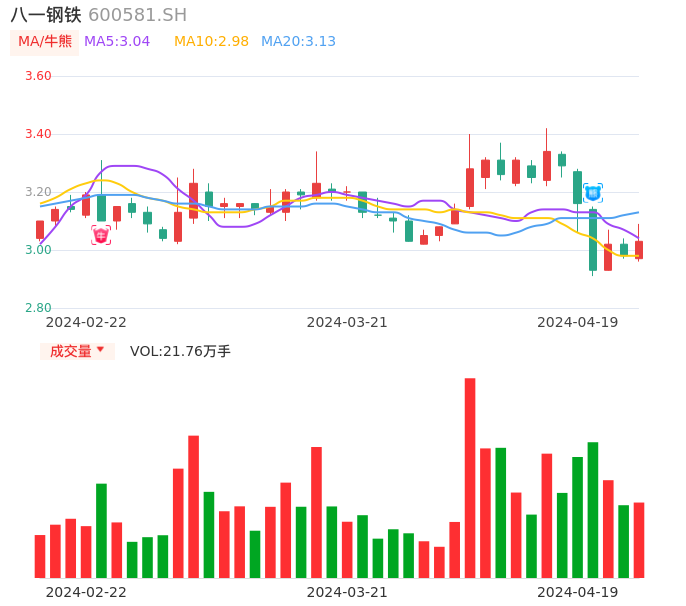Screen dimensions: 686x606
Task: Click the blue bear signal marker icon
Action: click(593, 193)
